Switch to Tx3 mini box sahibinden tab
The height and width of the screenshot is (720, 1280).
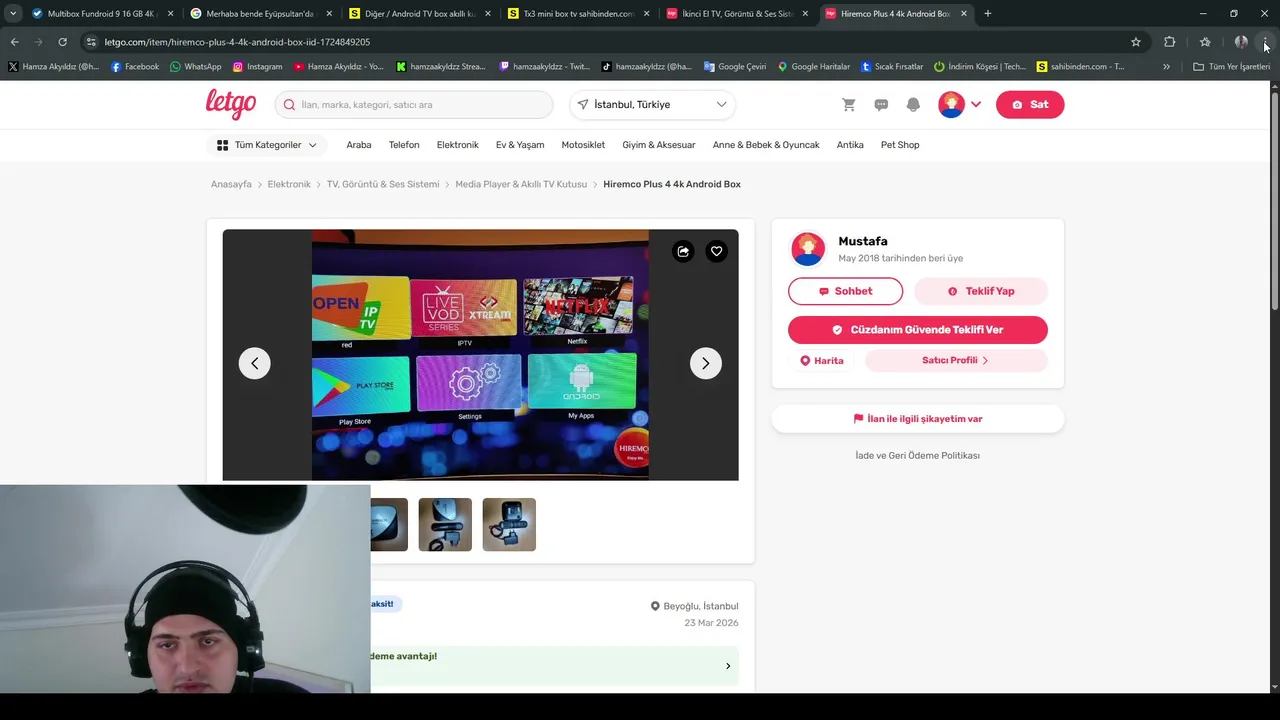[579, 14]
